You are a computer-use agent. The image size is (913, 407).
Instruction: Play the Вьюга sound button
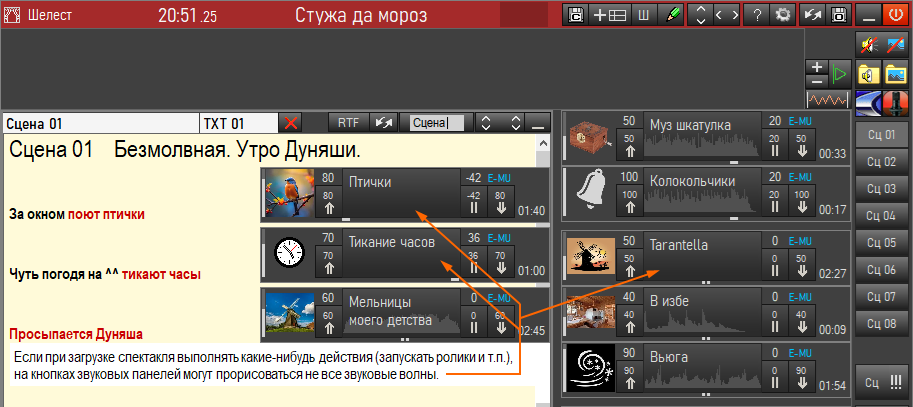coord(703,367)
